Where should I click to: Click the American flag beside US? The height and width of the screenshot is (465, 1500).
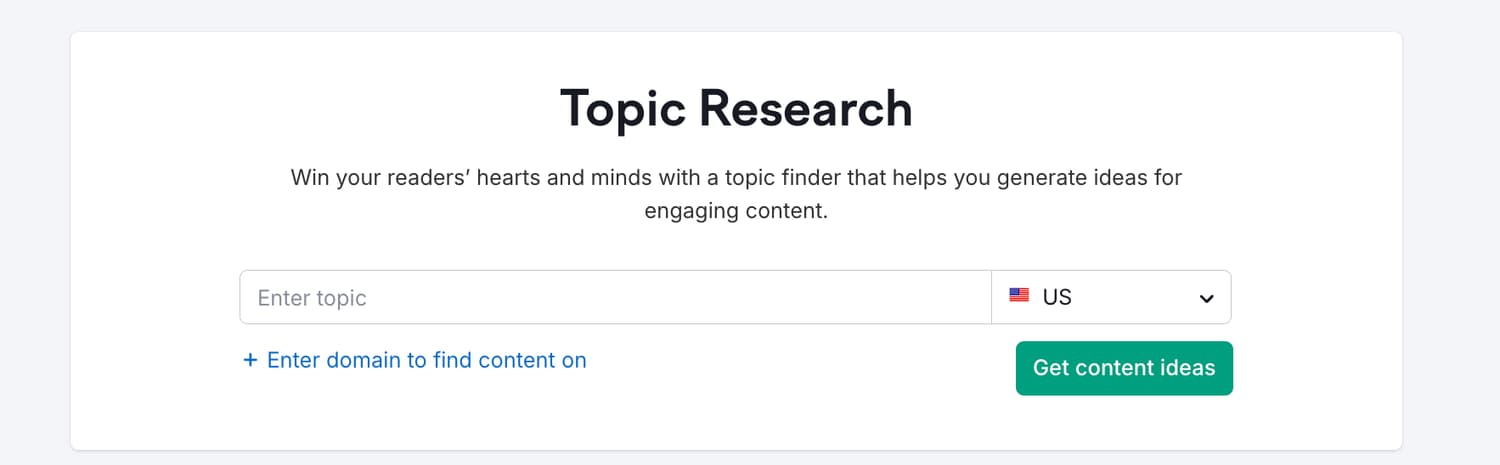point(1019,296)
